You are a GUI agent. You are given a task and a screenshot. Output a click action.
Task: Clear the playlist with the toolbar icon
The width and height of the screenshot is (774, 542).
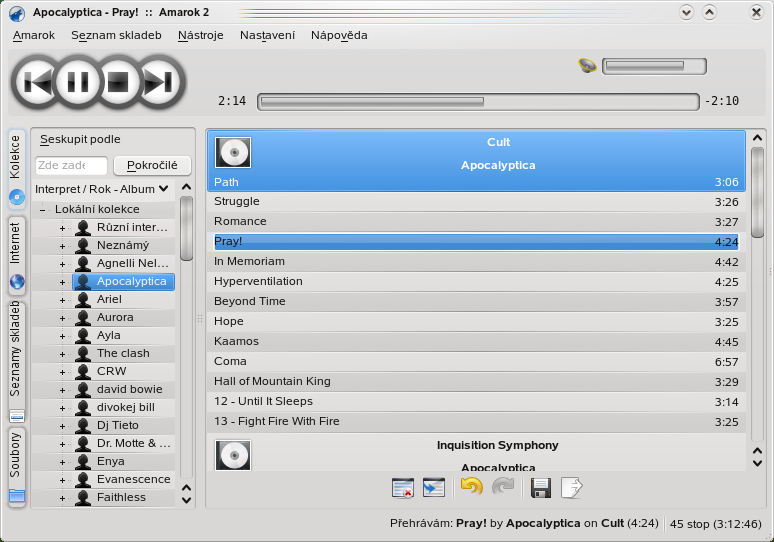click(x=403, y=488)
